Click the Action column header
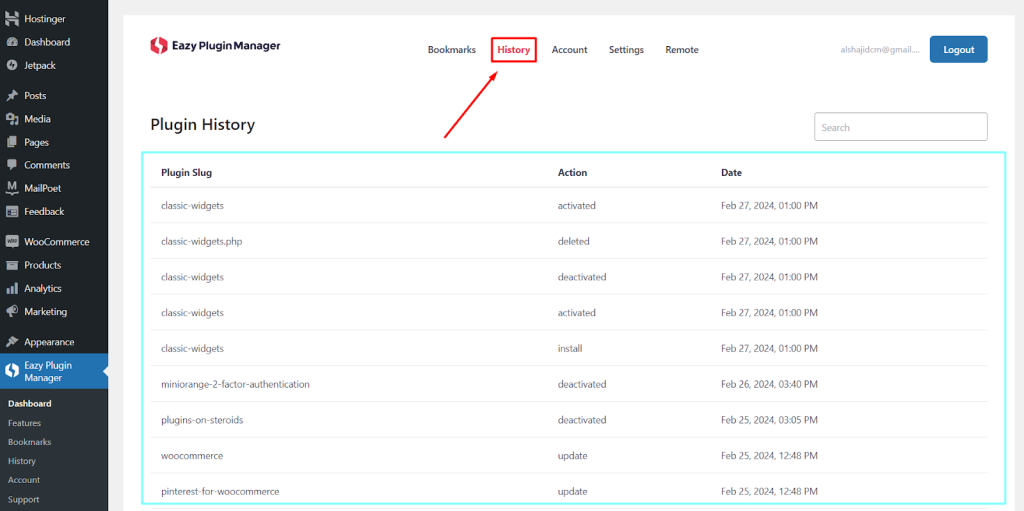Screen dimensions: 1024x511 (x=572, y=173)
